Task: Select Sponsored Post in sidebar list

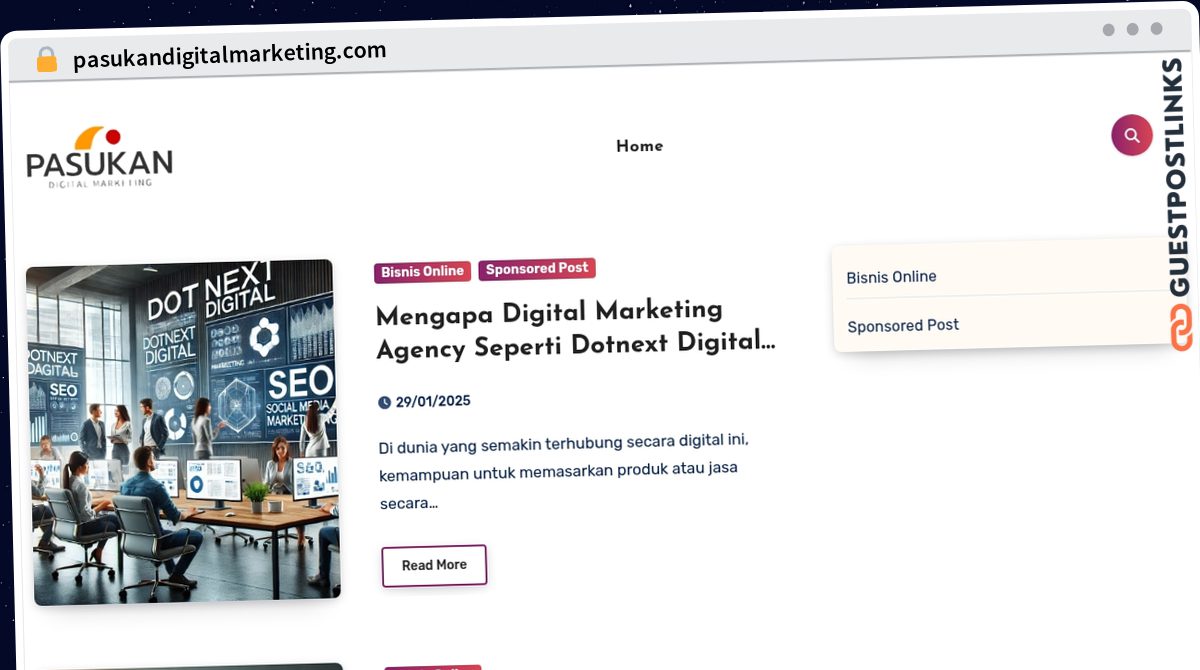Action: 903,325
